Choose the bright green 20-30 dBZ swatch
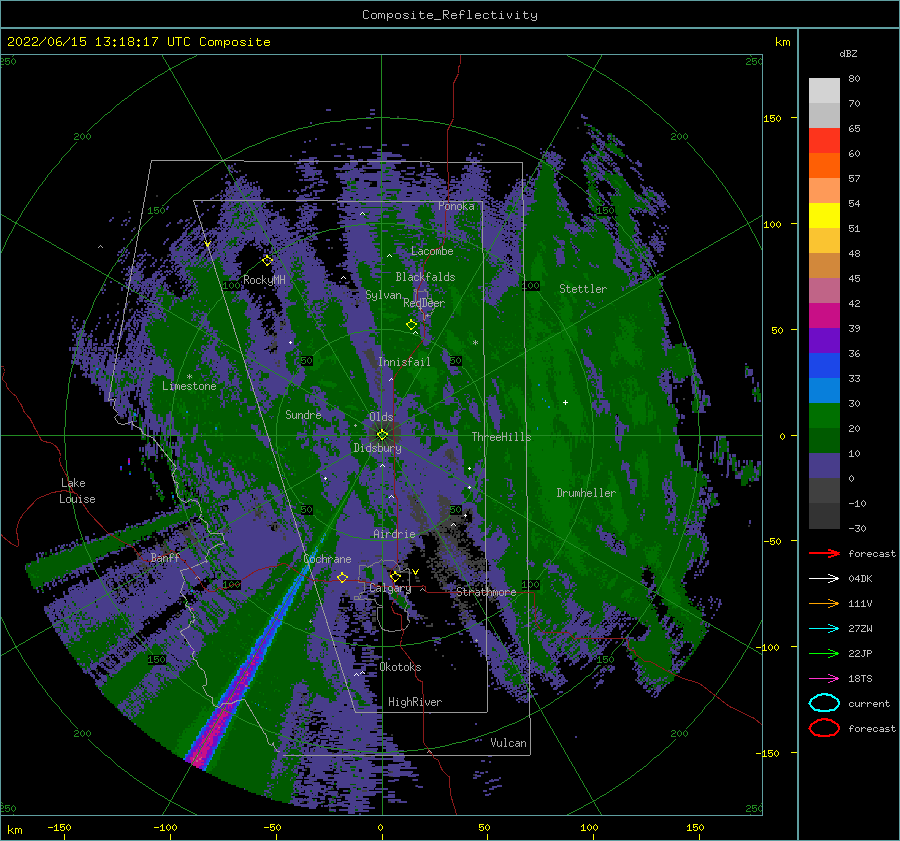This screenshot has height=841, width=900. 824,416
